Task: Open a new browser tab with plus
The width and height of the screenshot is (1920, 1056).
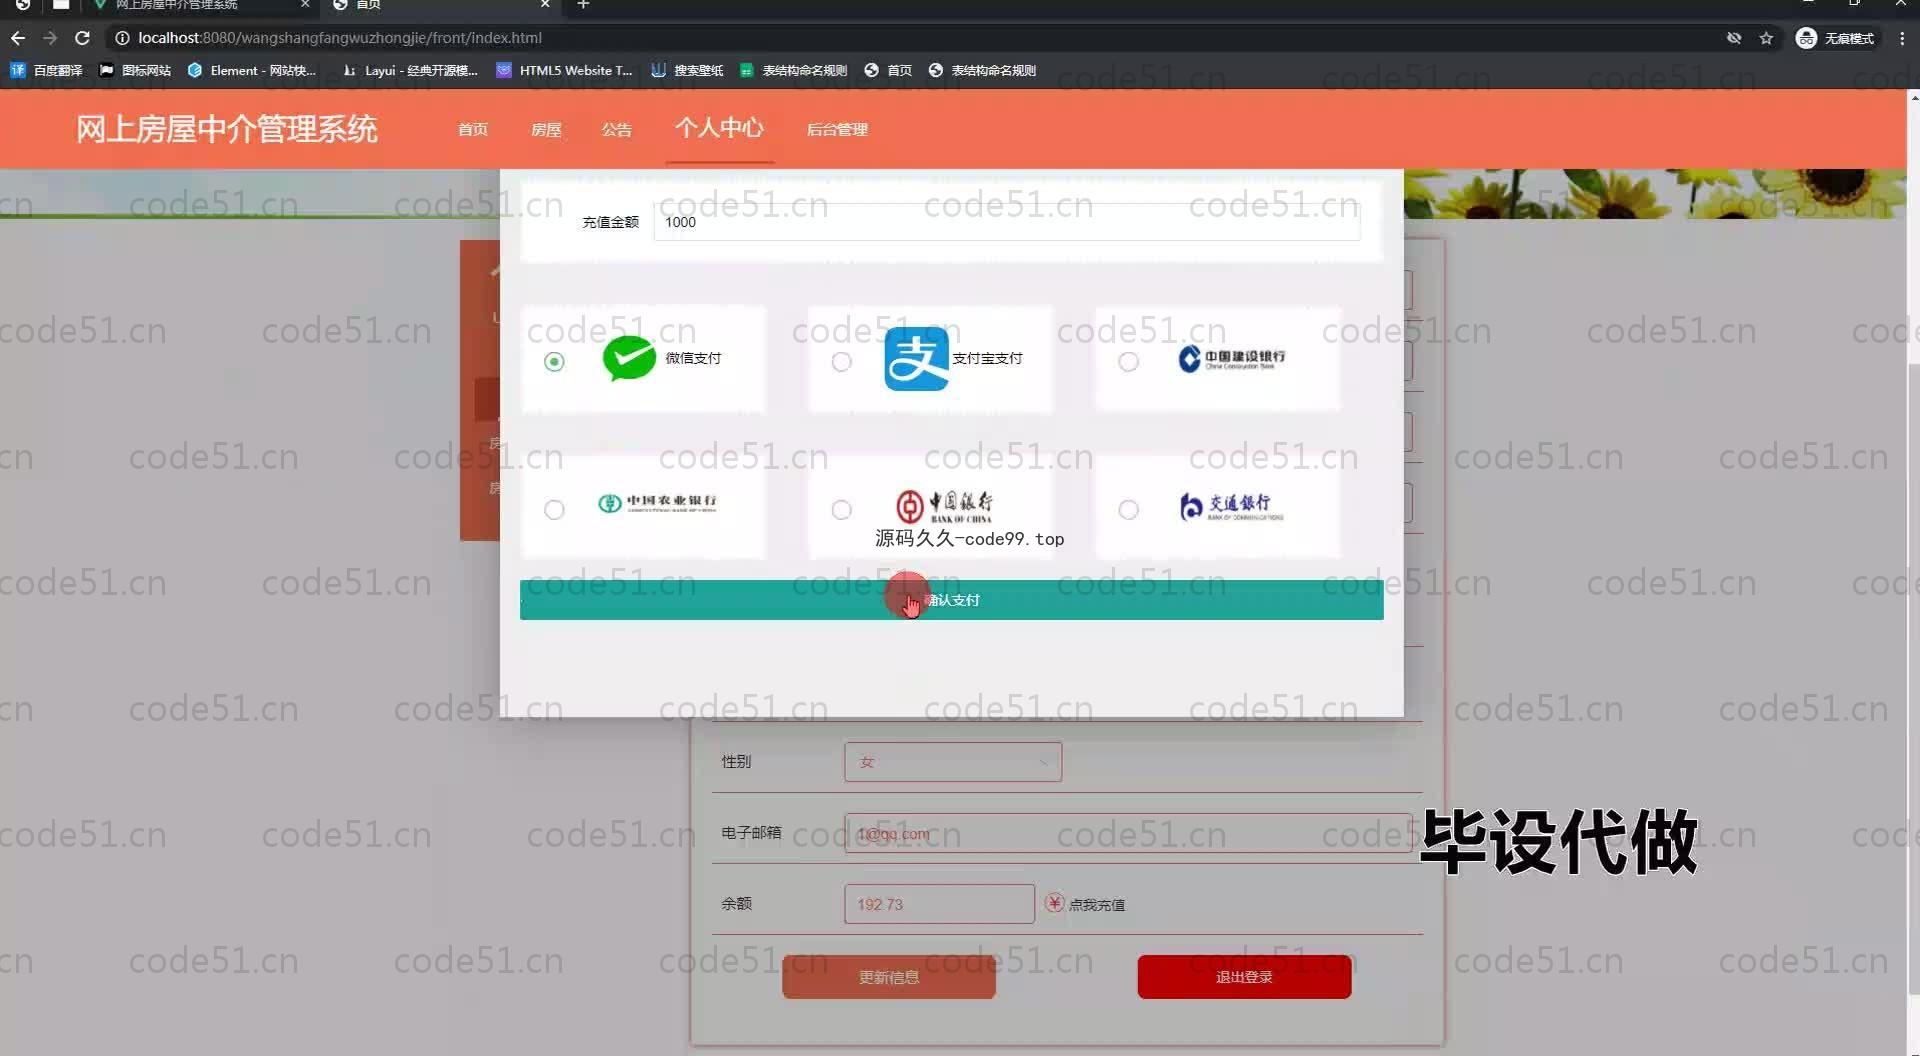Action: pos(583,5)
